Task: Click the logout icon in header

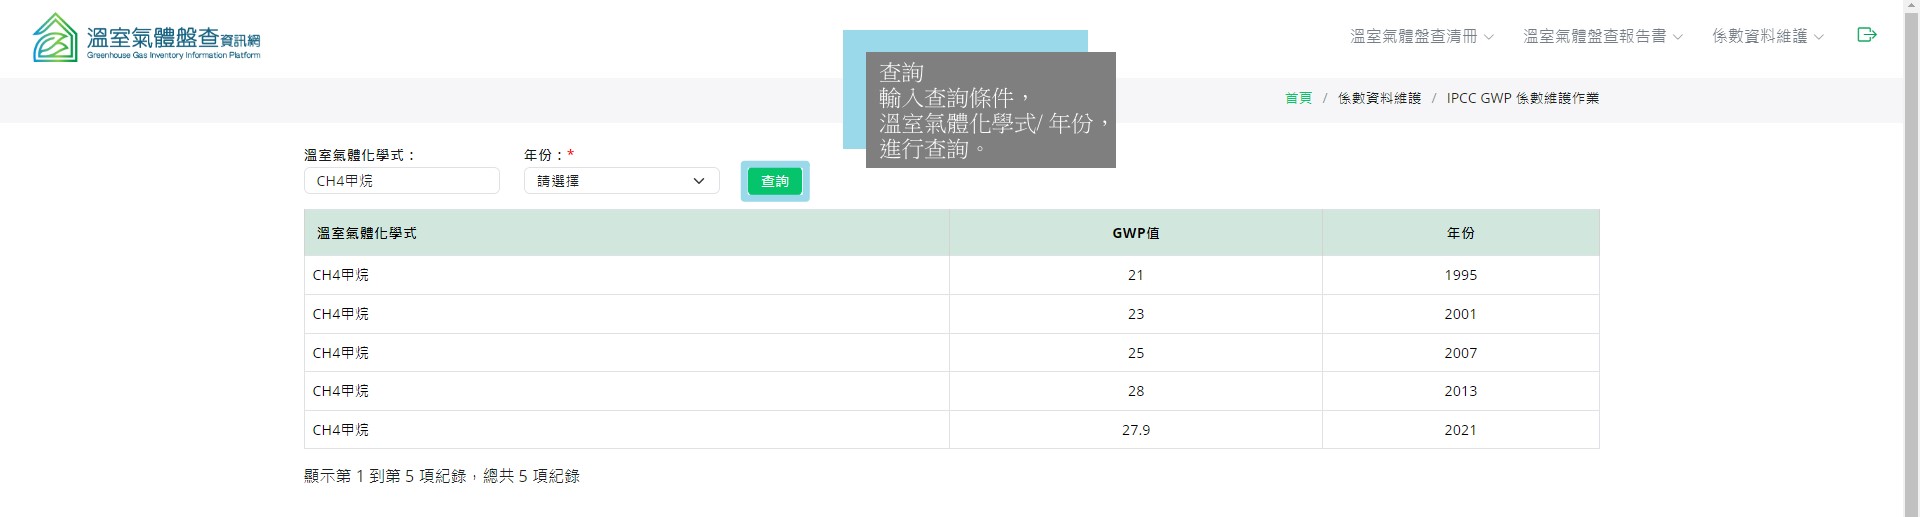Action: click(x=1866, y=35)
